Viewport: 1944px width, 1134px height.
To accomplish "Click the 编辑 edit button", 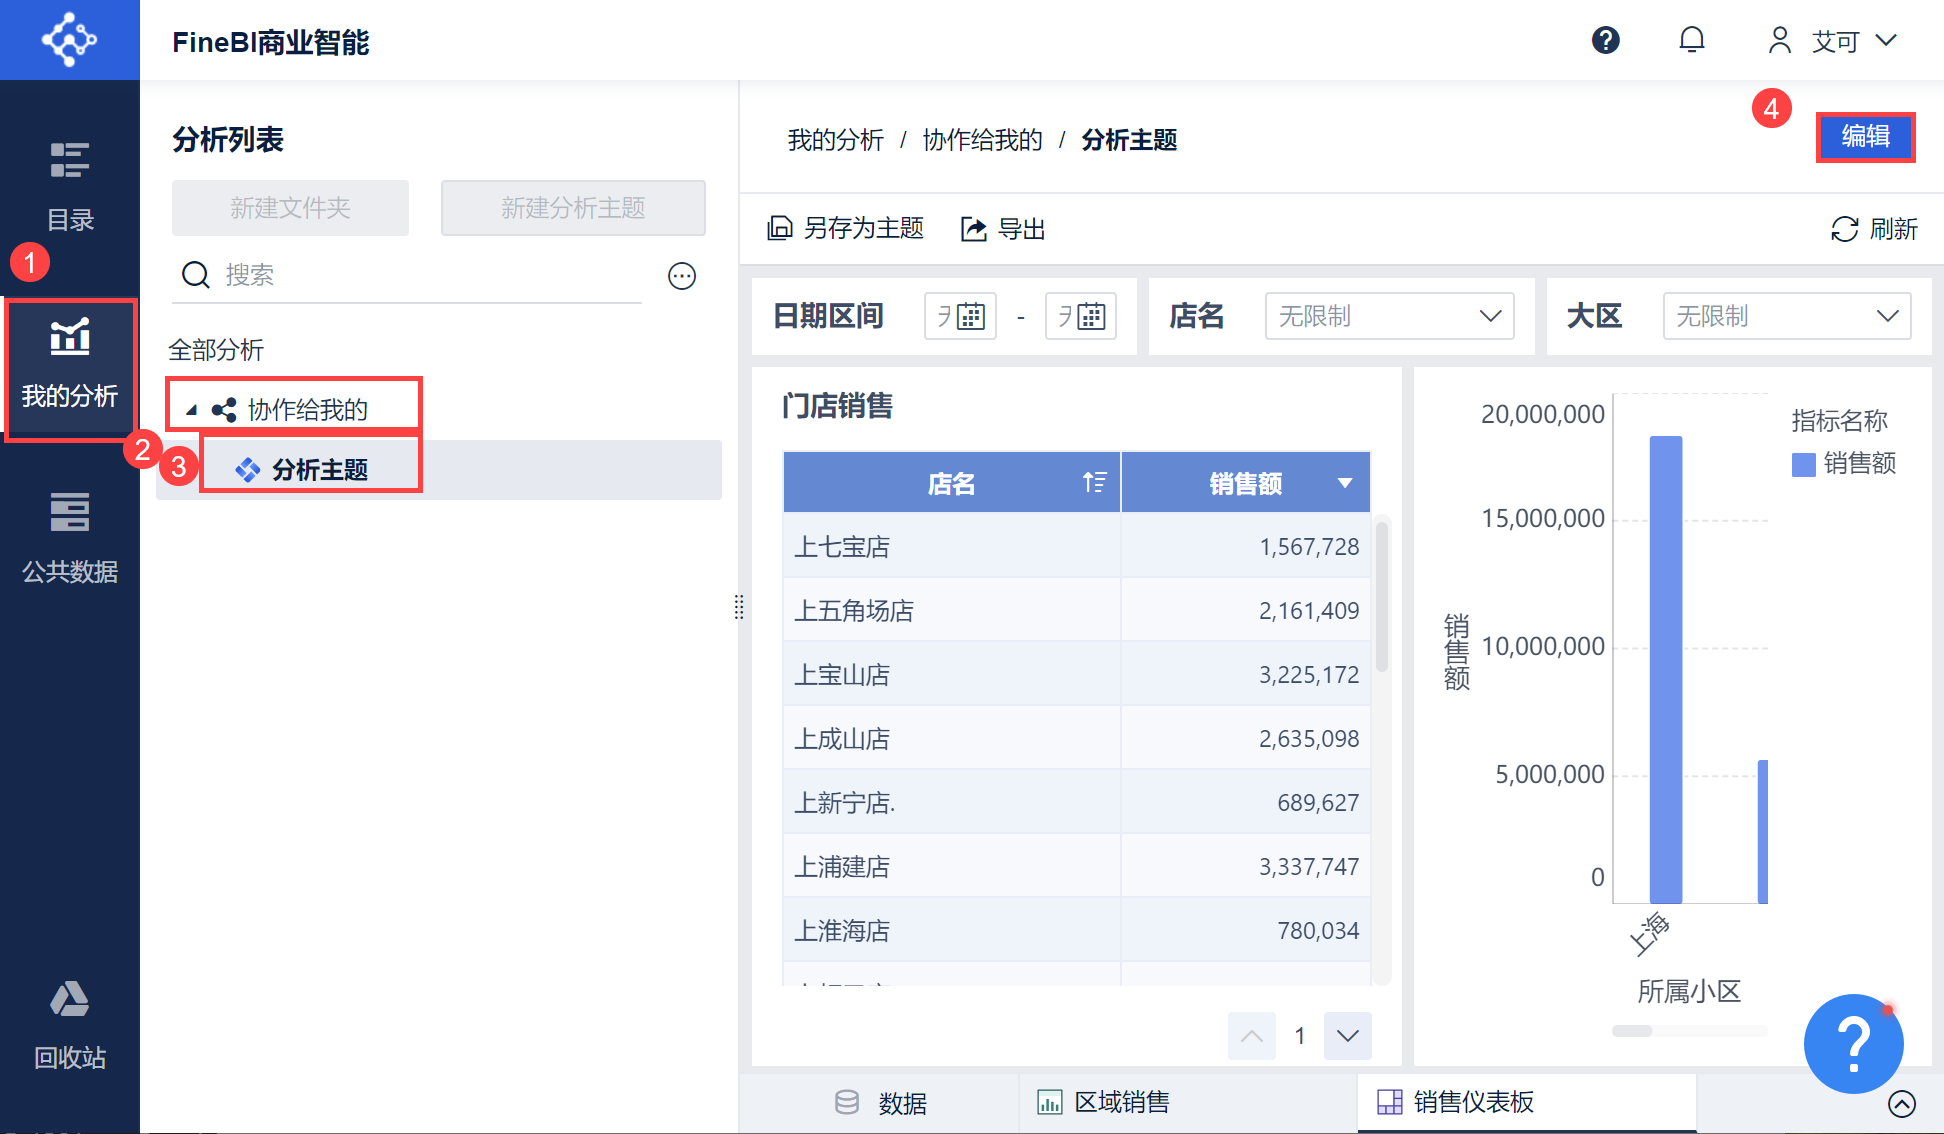I will click(1865, 137).
